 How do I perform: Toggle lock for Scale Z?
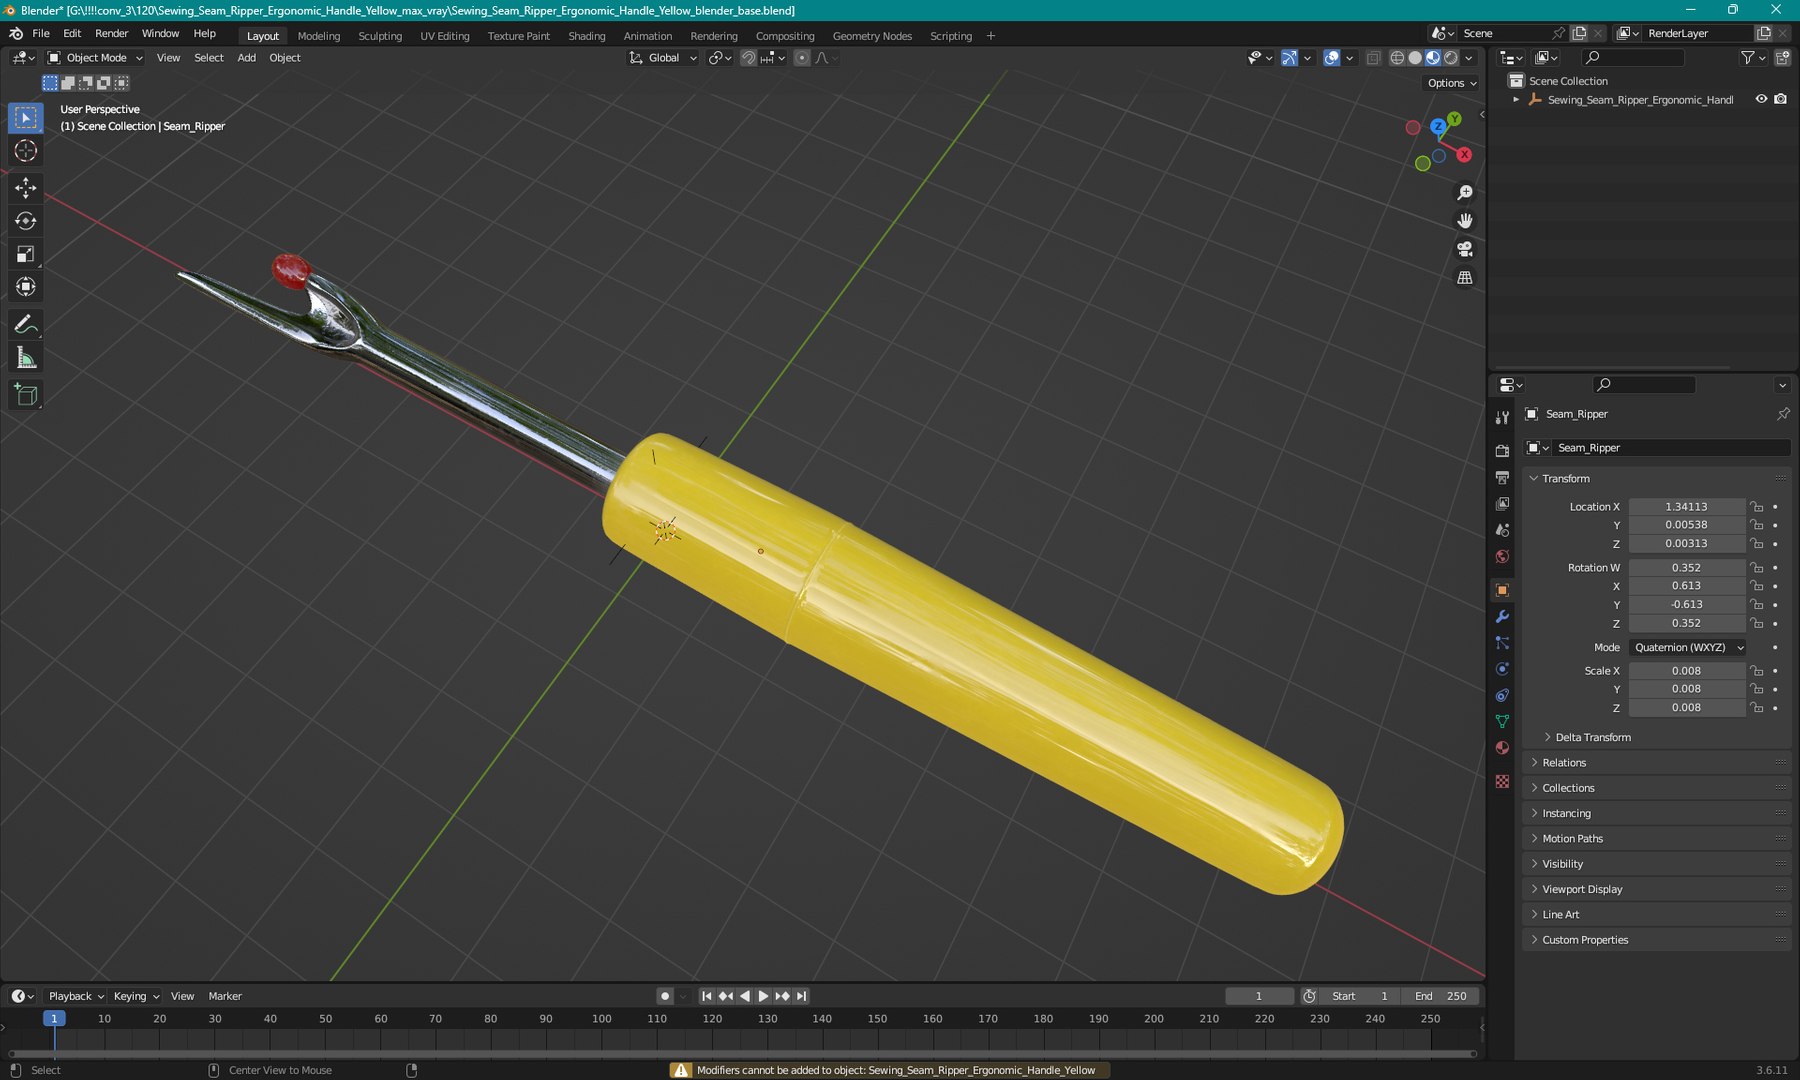[1757, 708]
